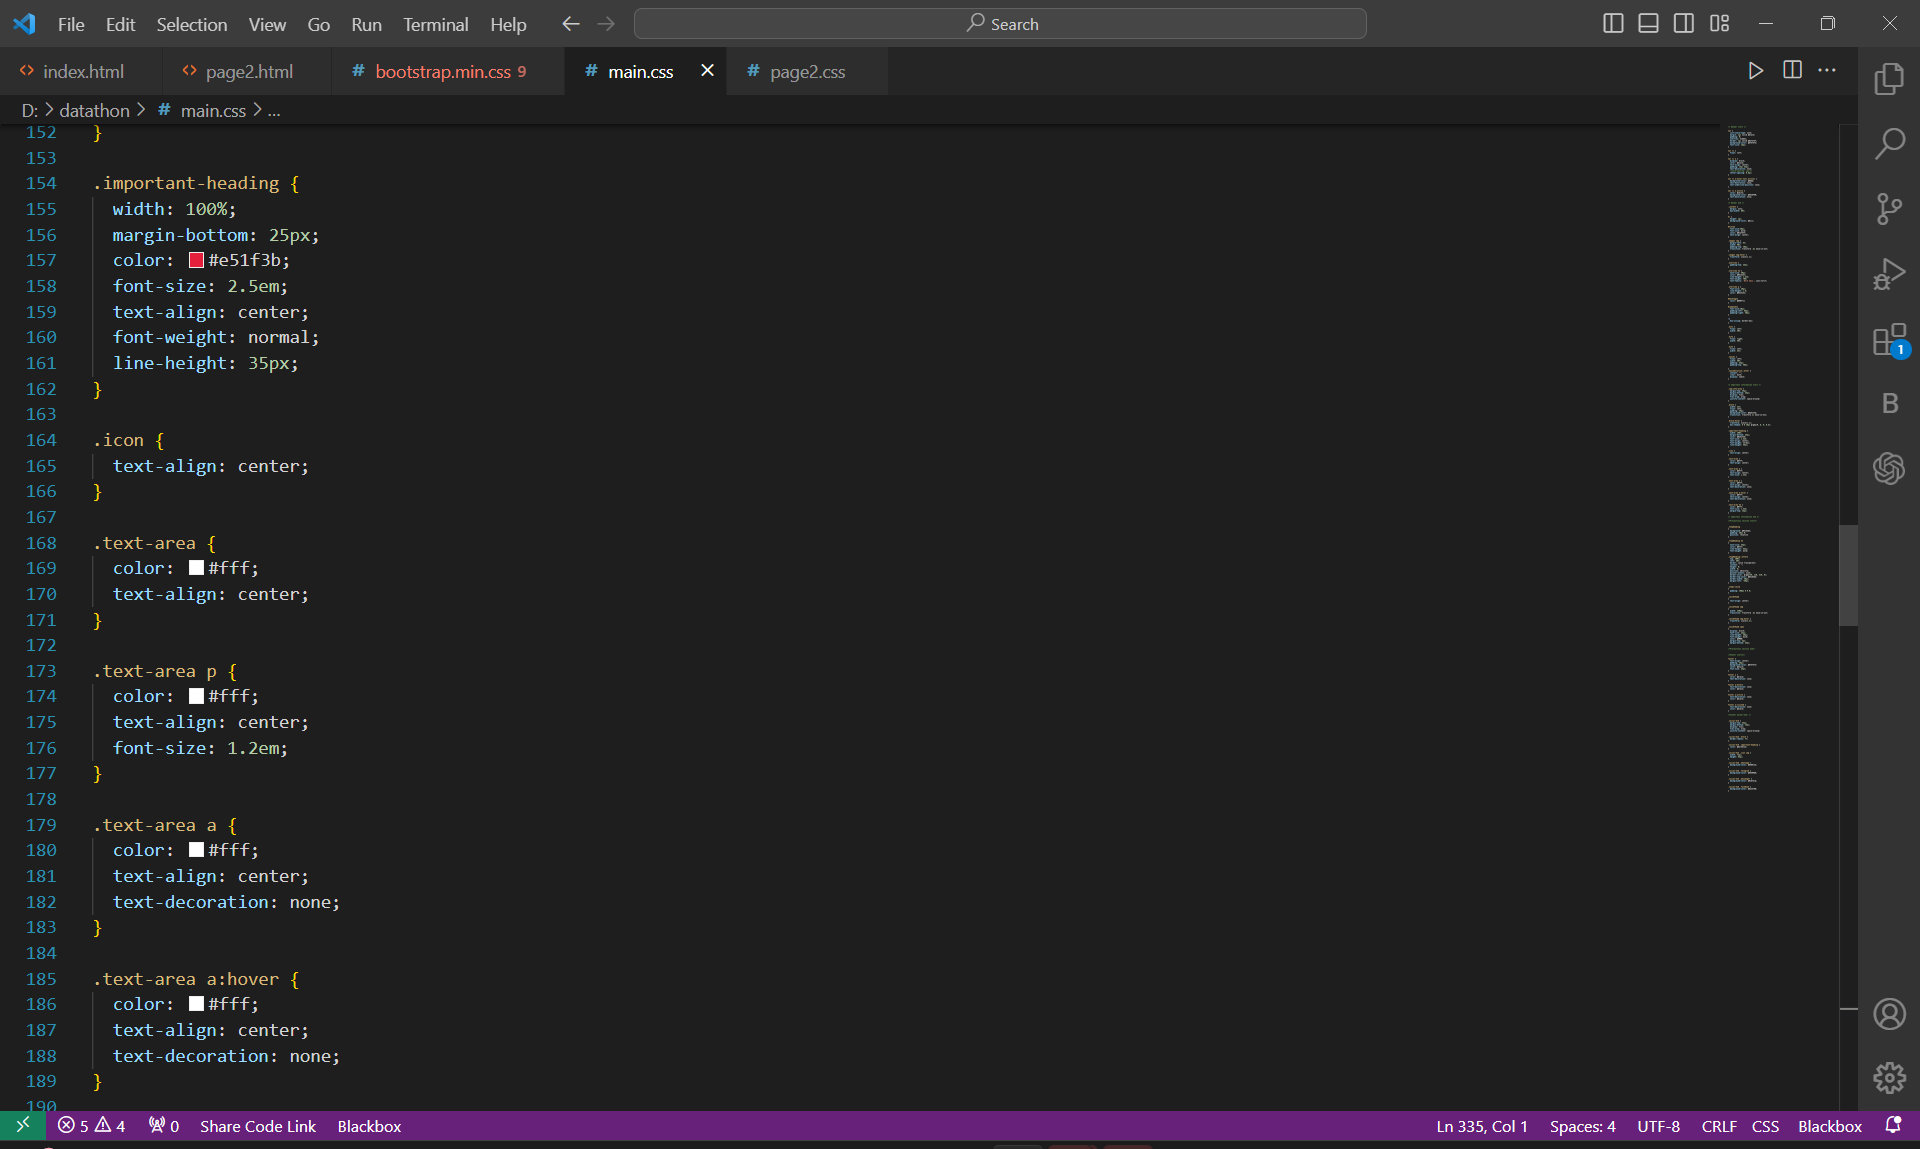Switch to the page2.css tab

tap(807, 72)
